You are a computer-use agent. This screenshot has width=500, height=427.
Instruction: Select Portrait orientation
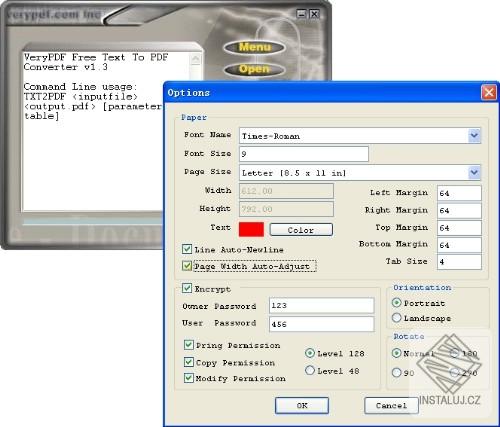click(x=396, y=303)
